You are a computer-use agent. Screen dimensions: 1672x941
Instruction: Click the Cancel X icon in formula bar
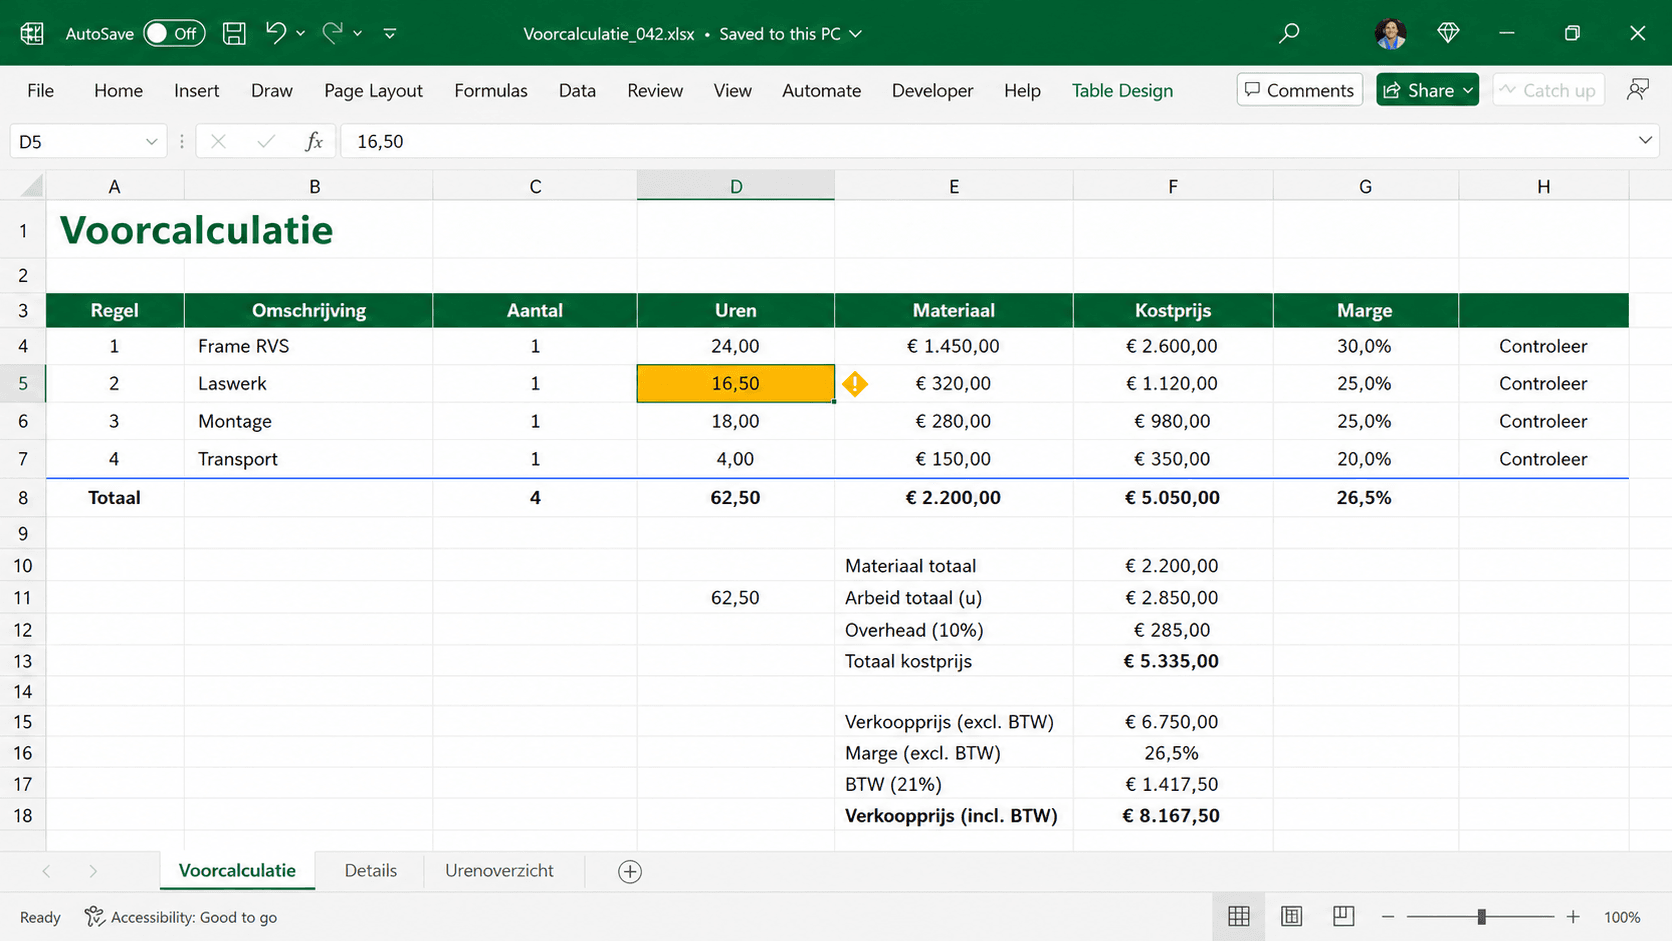point(218,142)
